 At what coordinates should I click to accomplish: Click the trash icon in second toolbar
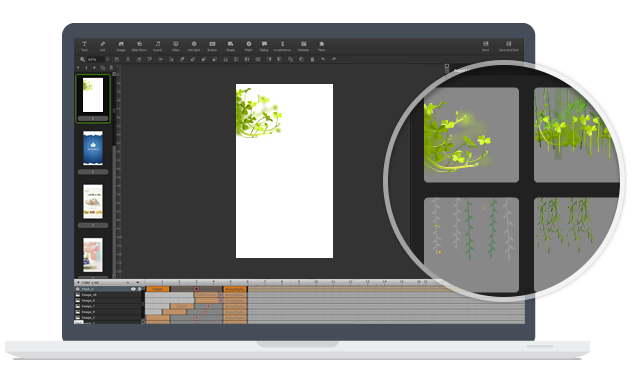[312, 59]
